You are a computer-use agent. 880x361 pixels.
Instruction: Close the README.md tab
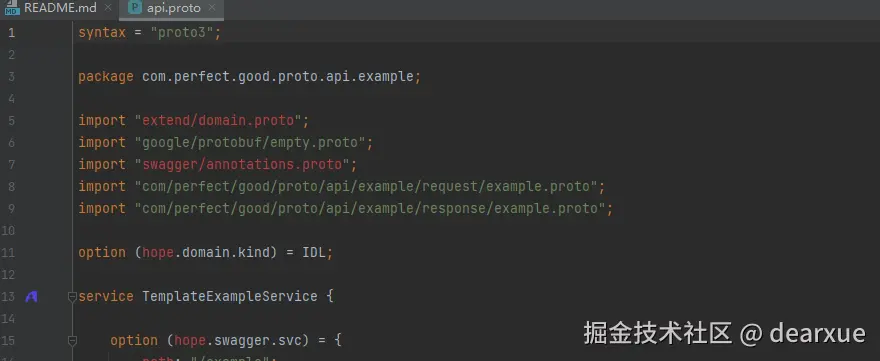pos(108,8)
